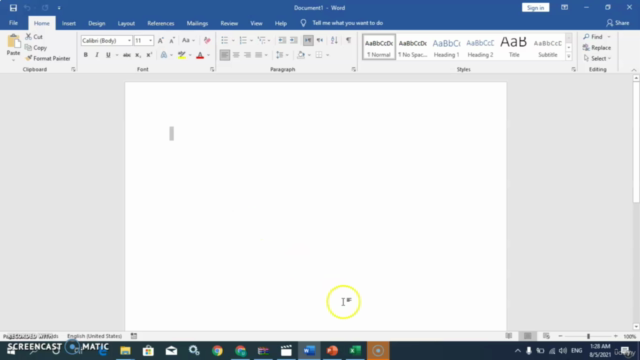This screenshot has height=360, width=640.
Task: Center align the paragraph
Action: (x=236, y=55)
